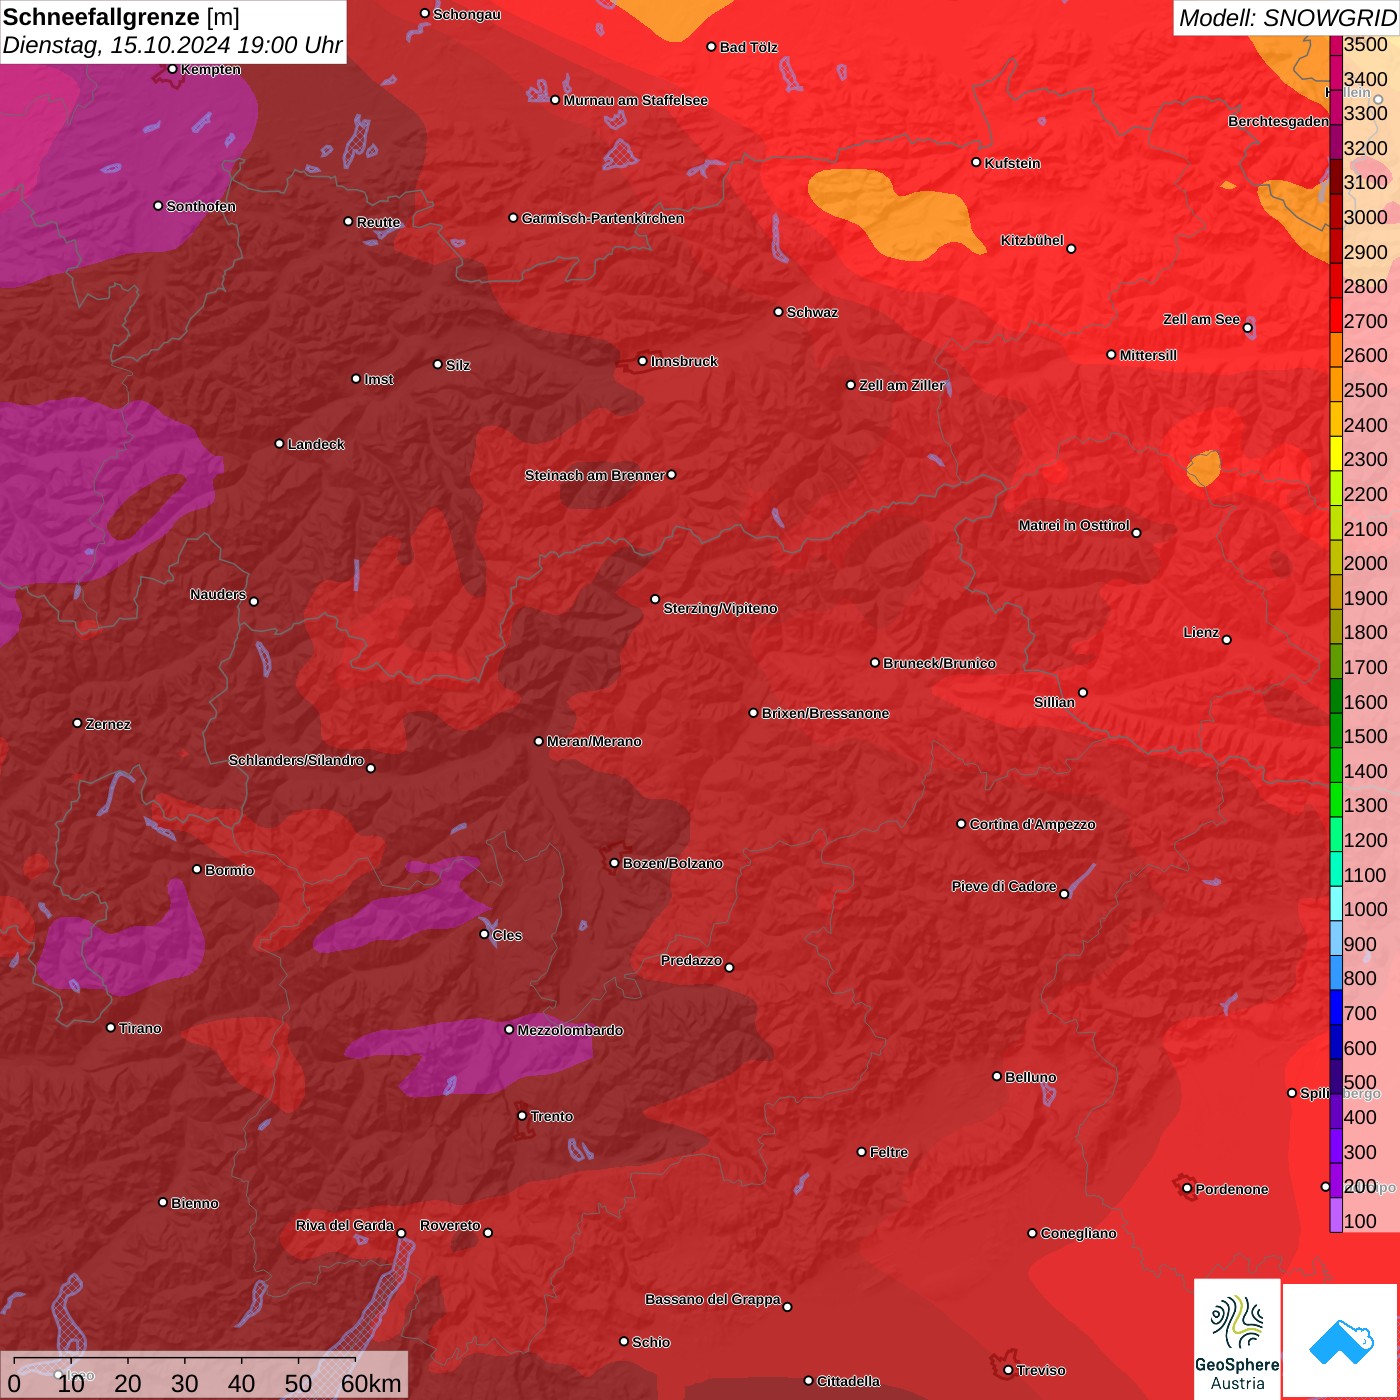The image size is (1400, 1400).
Task: Select the 'Mezzolombardo' label
Action: click(570, 1030)
